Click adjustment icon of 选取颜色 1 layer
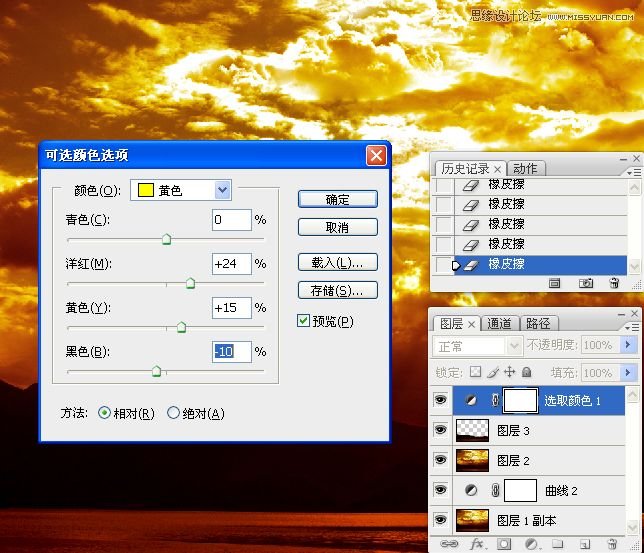The image size is (644, 553). click(x=471, y=400)
